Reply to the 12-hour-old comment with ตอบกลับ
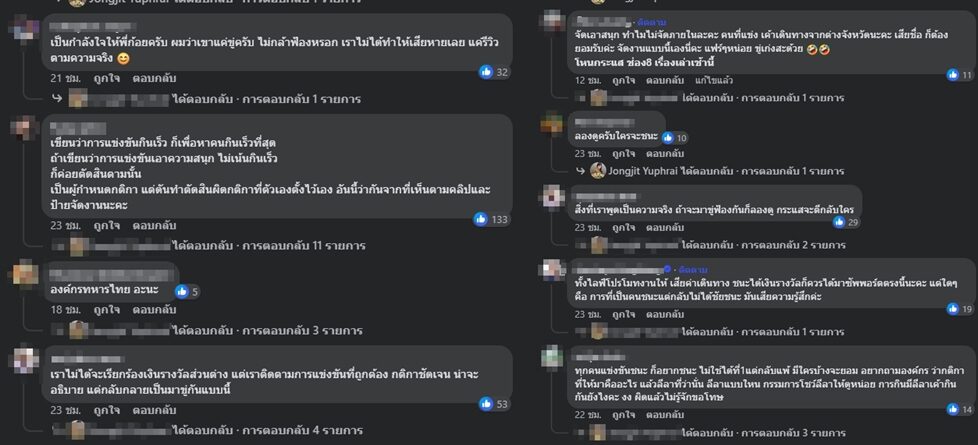Image resolution: width=978 pixels, height=445 pixels. coord(665,81)
